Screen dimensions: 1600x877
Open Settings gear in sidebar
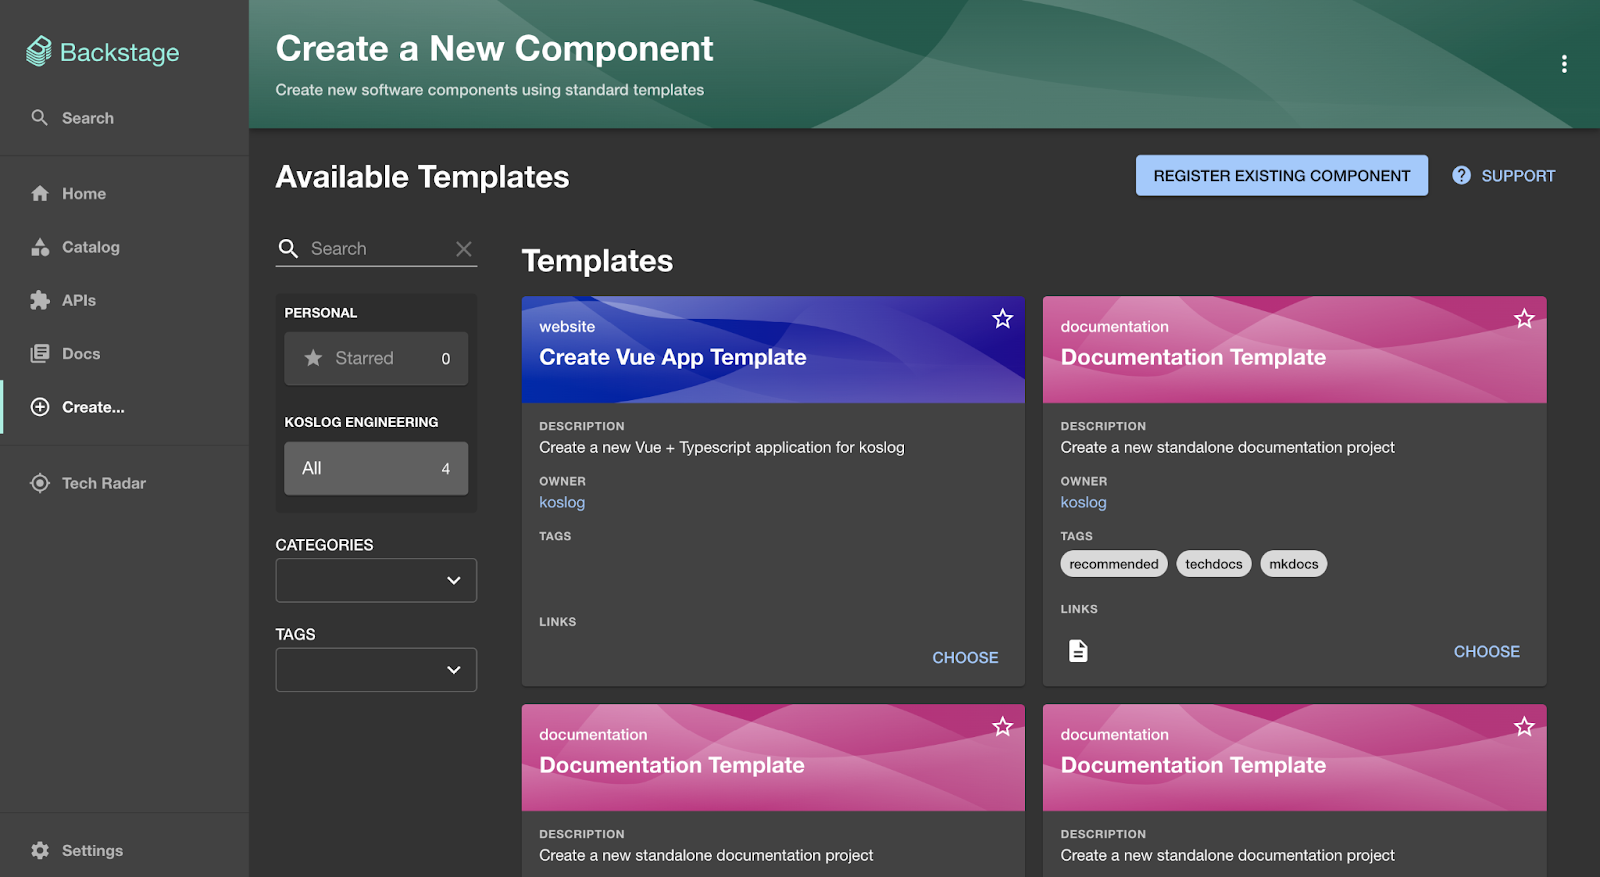(40, 850)
